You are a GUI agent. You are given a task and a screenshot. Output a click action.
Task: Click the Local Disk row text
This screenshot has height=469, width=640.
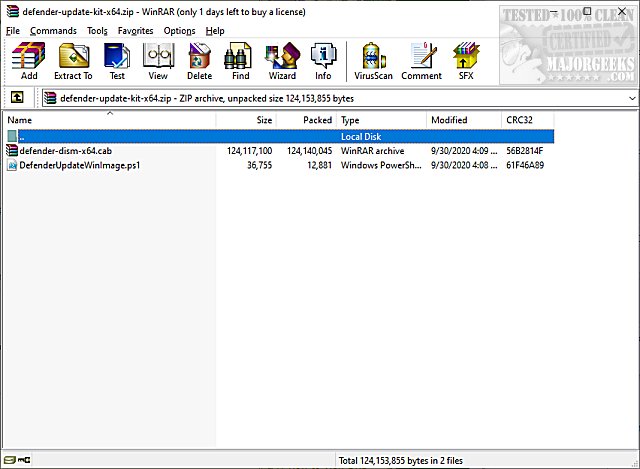pyautogui.click(x=361, y=136)
